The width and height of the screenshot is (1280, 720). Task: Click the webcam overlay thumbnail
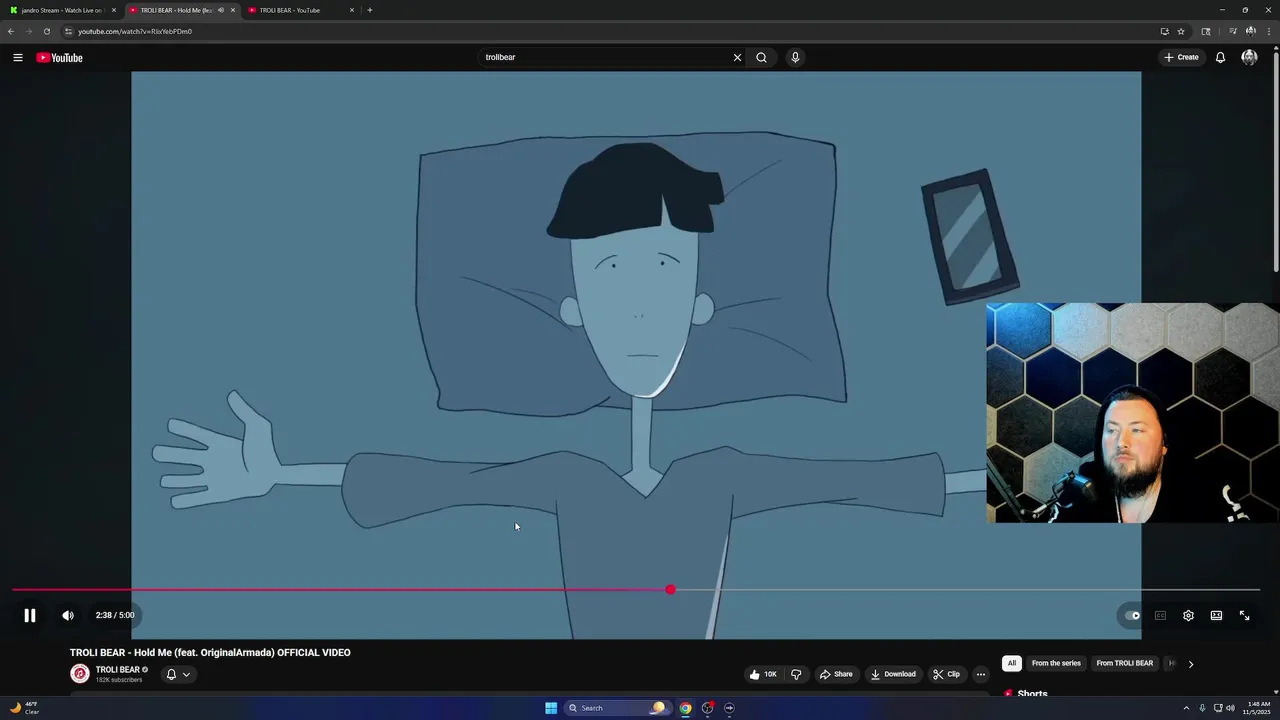point(1133,413)
